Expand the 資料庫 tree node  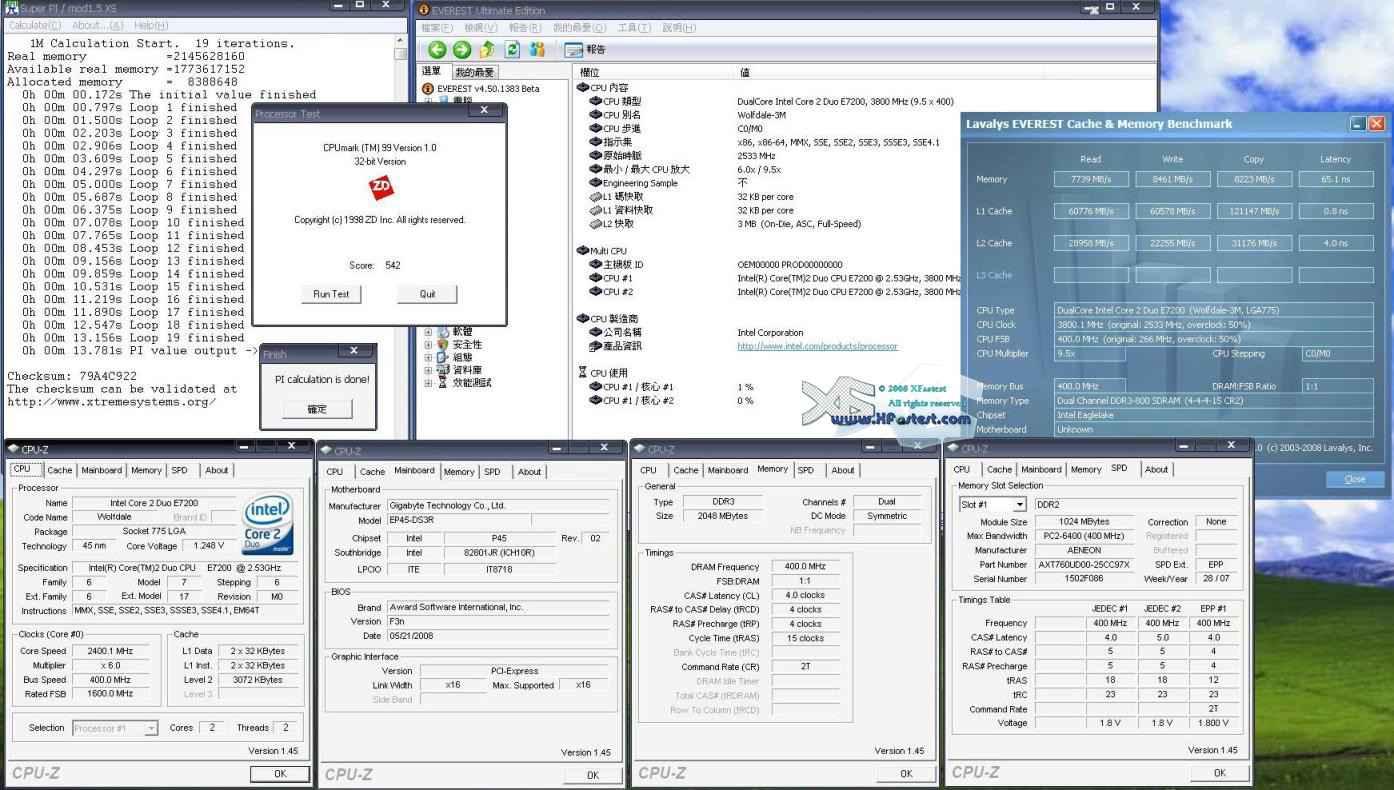(x=429, y=370)
